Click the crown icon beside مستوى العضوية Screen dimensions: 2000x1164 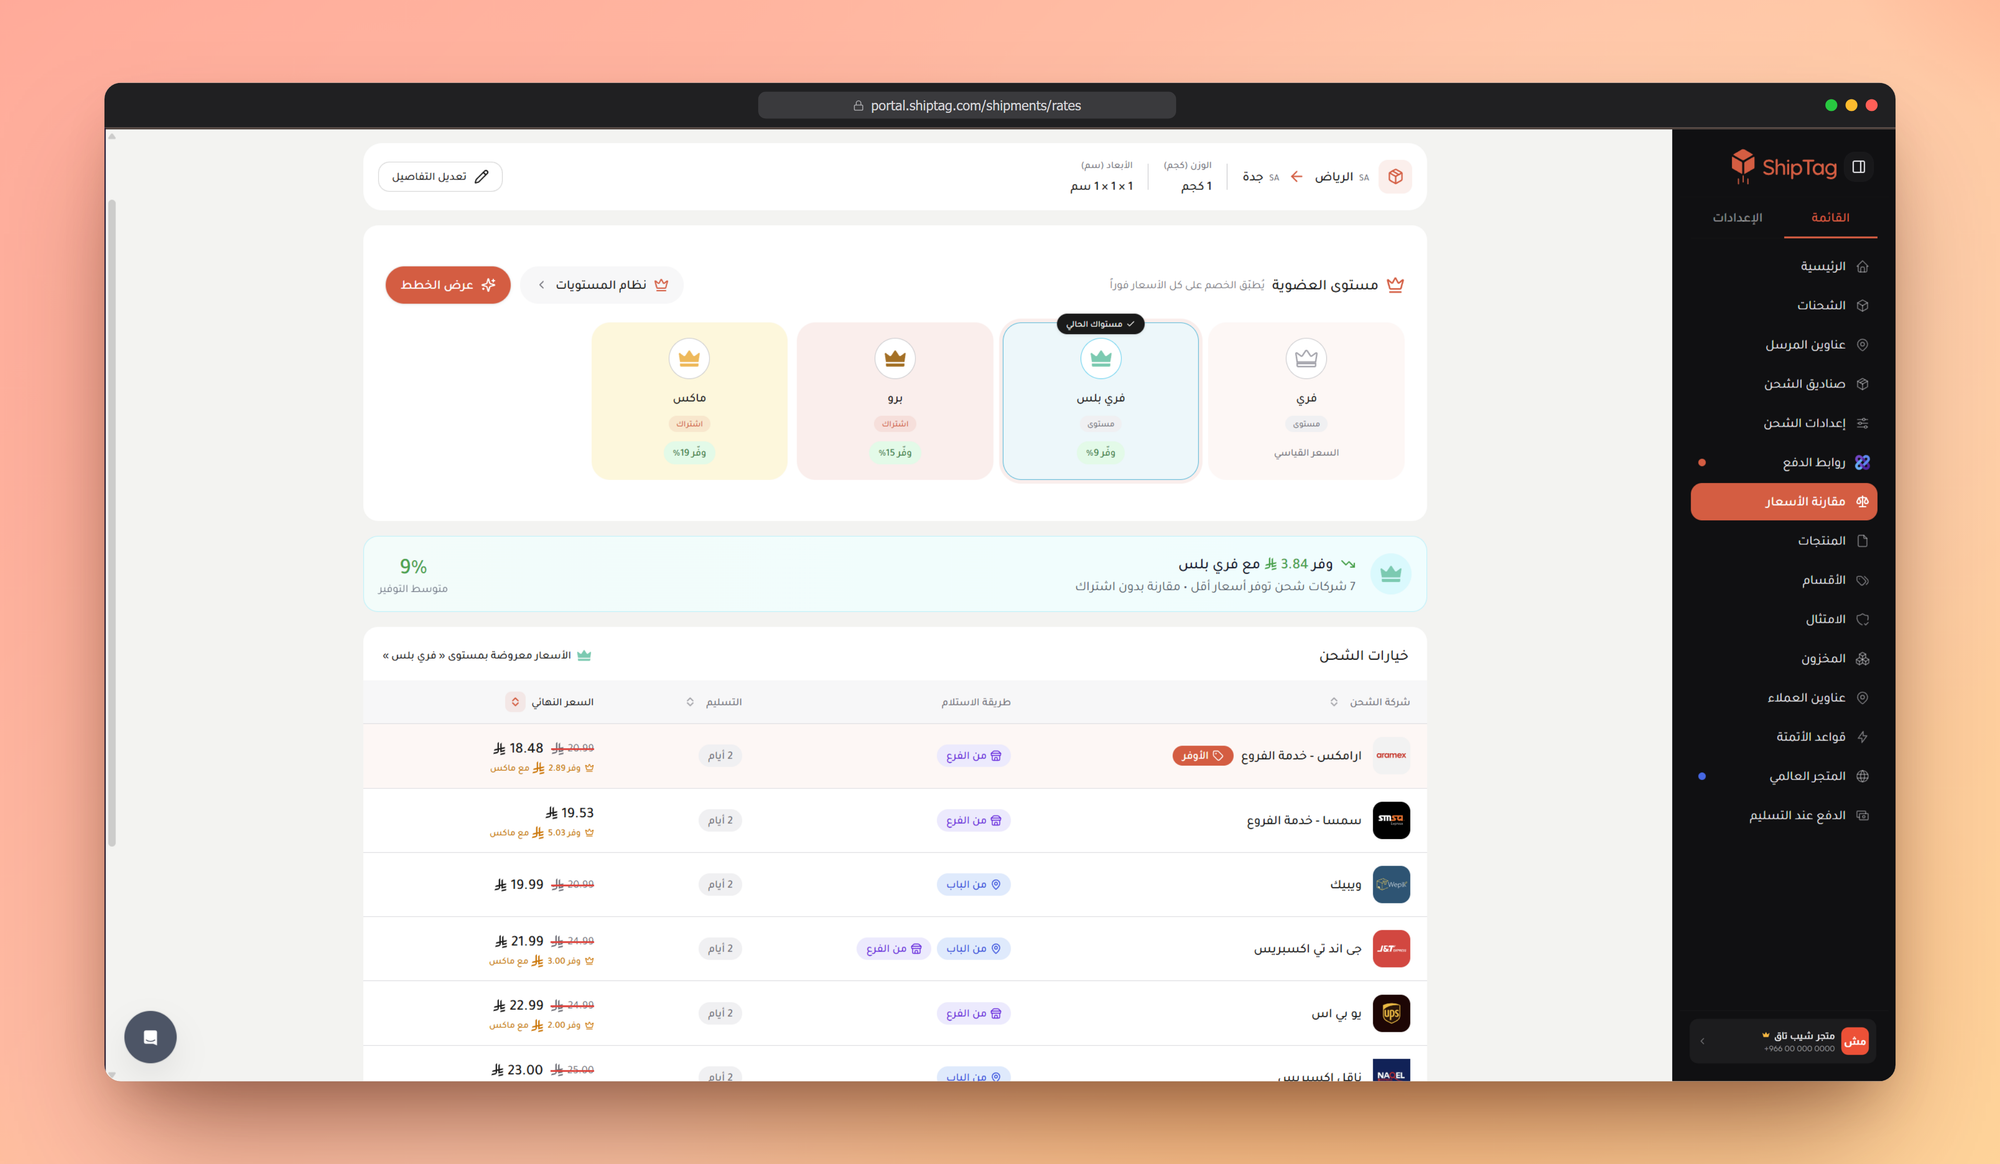pyautogui.click(x=1395, y=285)
